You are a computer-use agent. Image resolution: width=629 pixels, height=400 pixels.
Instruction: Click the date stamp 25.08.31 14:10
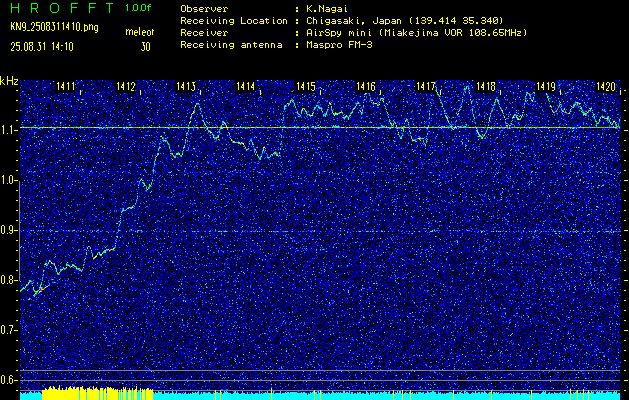pos(42,47)
